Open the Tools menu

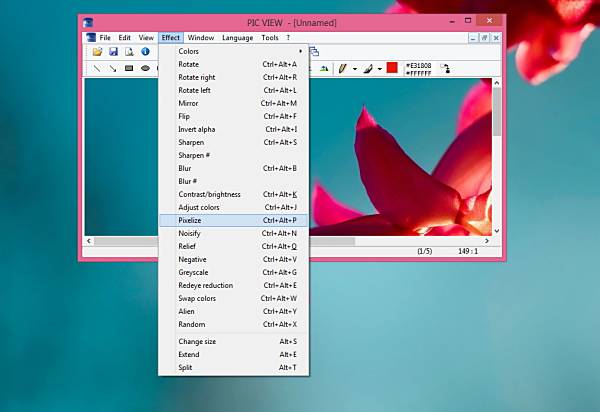[x=270, y=37]
